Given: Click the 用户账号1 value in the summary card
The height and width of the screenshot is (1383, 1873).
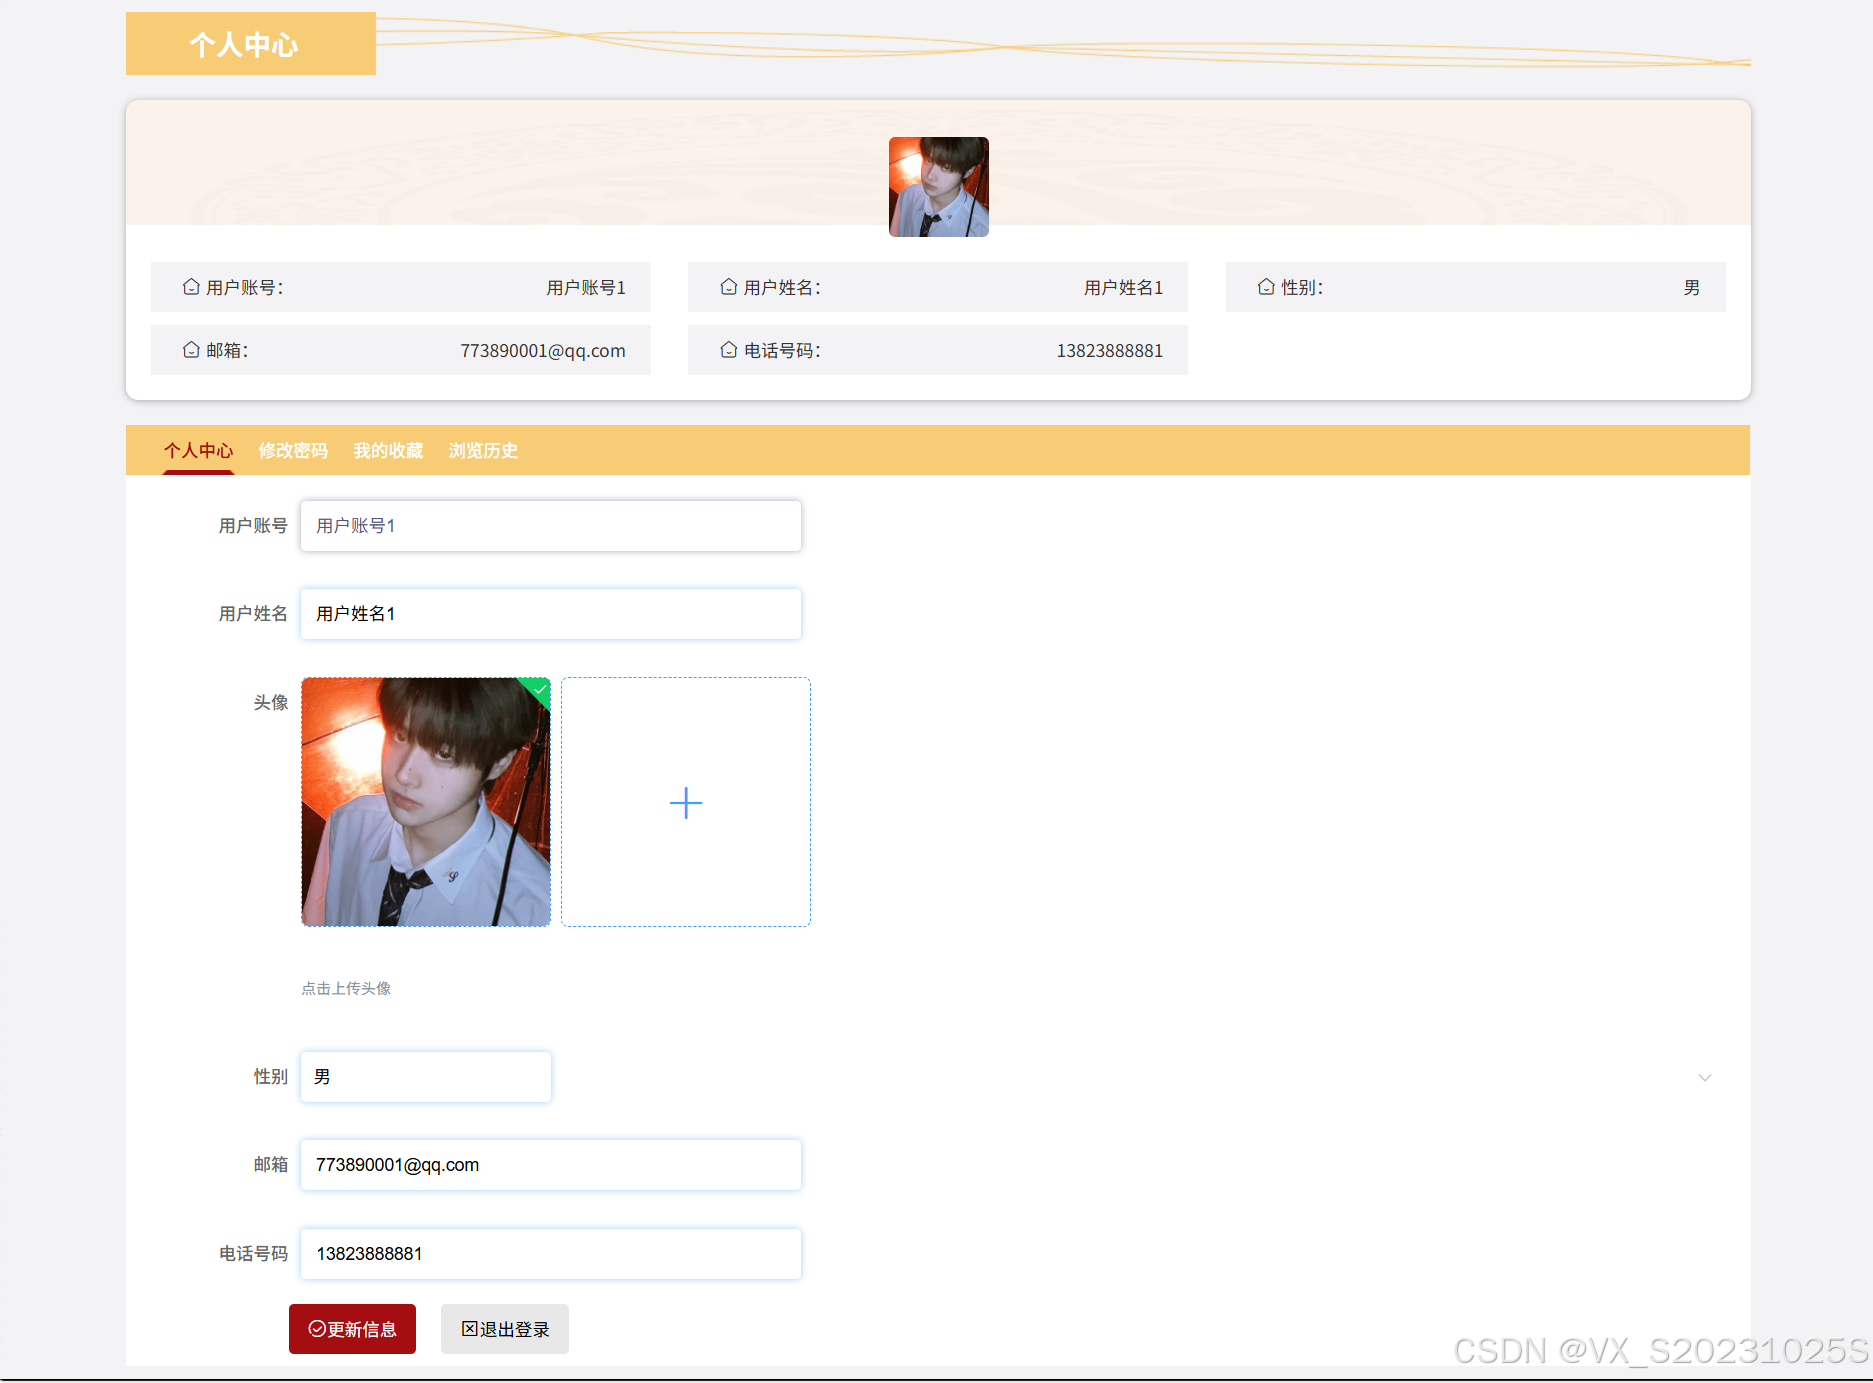Looking at the screenshot, I should point(586,288).
